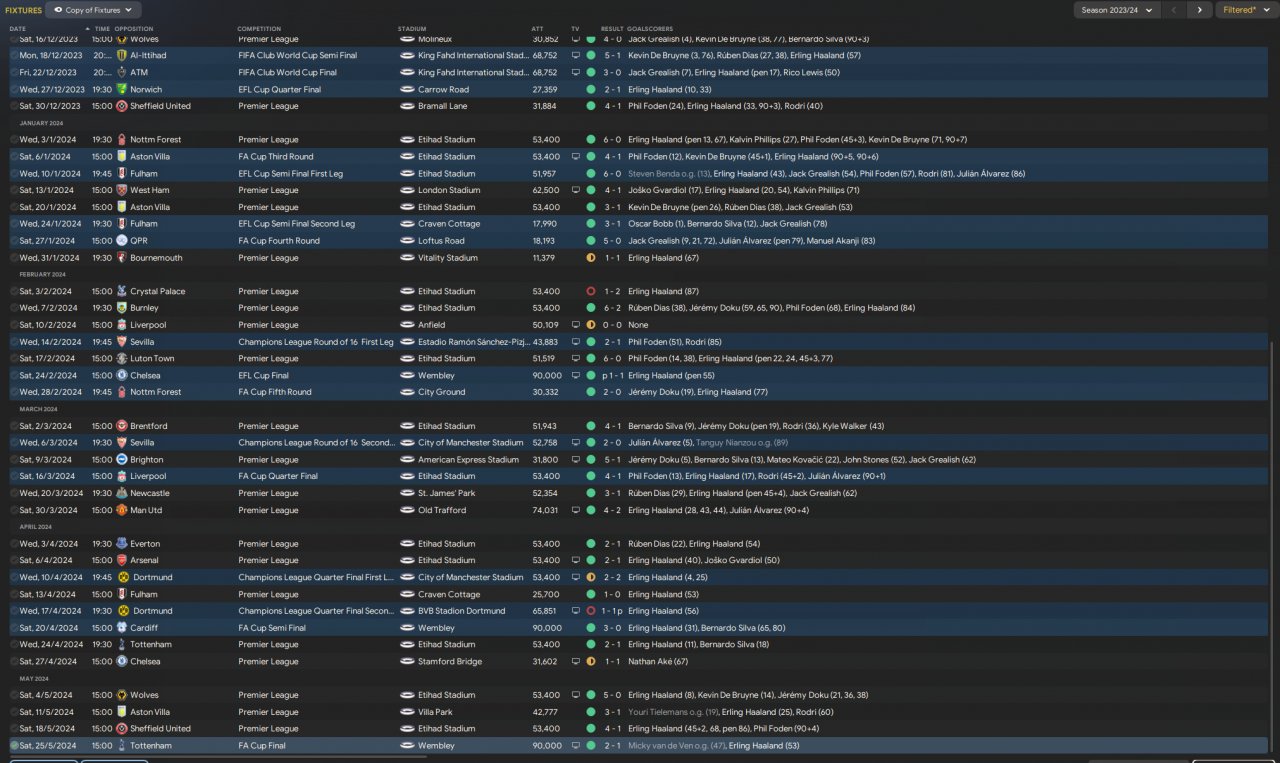1280x763 pixels.
Task: Open the Bramall Lane stadium link
Action: 442,106
